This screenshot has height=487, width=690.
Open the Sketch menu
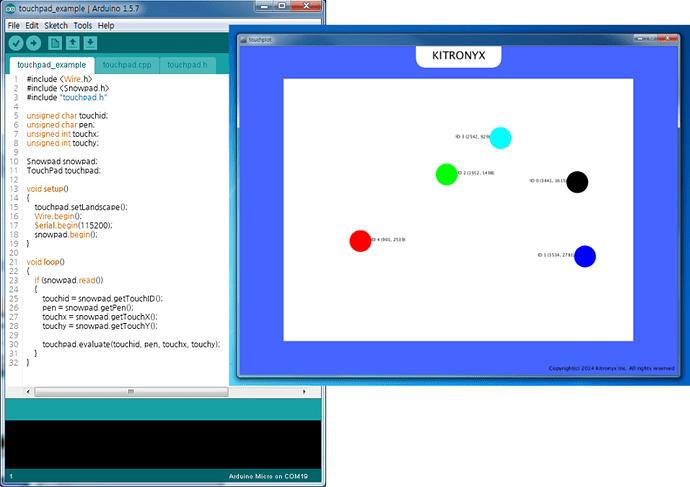56,26
